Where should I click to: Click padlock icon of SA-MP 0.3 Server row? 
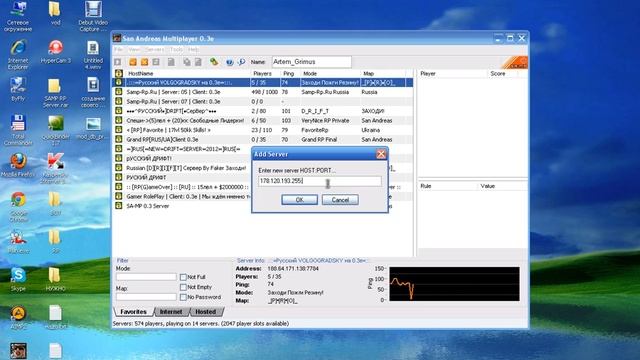(119, 206)
